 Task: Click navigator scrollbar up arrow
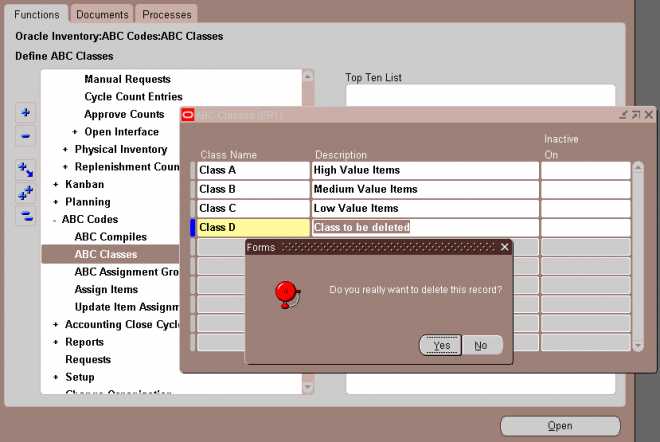[x=308, y=76]
